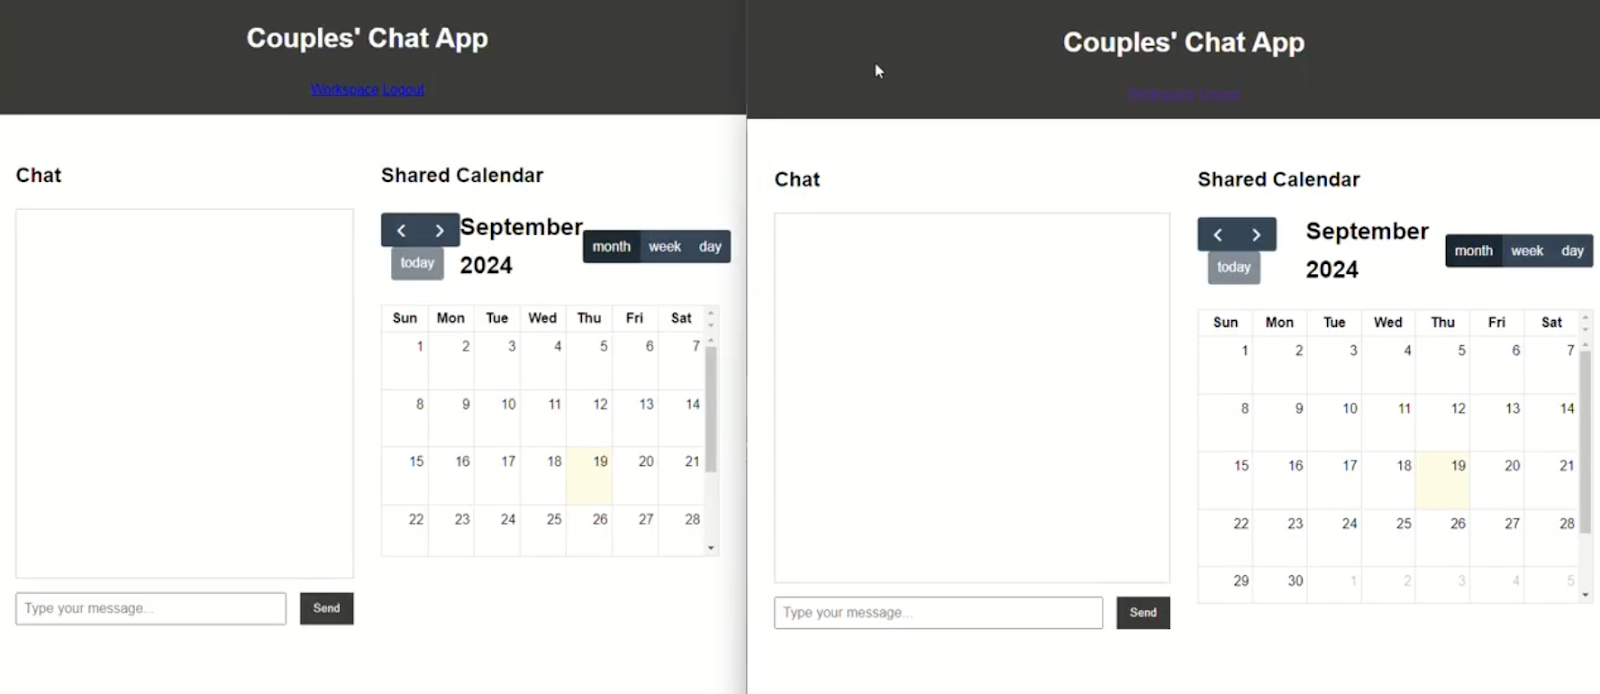Select week view in right calendar
The width and height of the screenshot is (1600, 694).
1527,251
